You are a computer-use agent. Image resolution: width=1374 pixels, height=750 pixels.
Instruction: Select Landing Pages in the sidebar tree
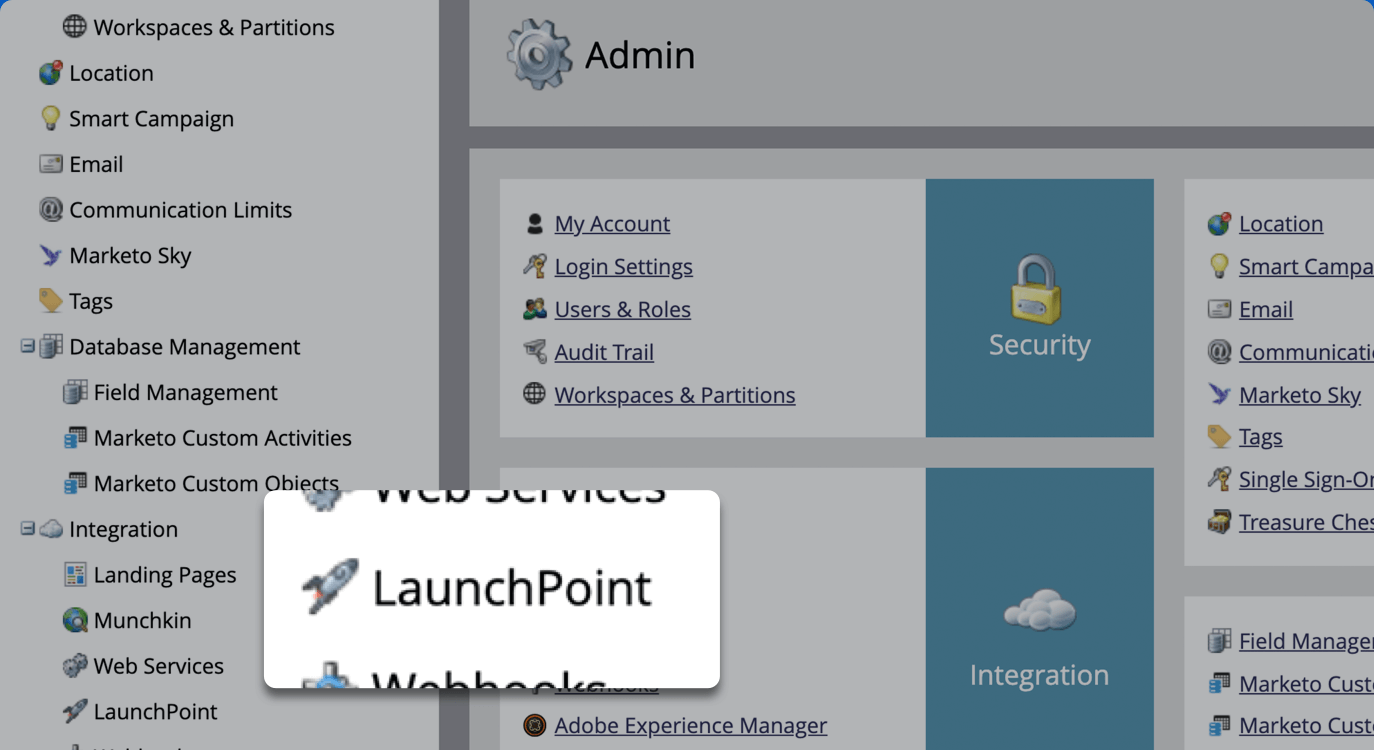(x=165, y=575)
